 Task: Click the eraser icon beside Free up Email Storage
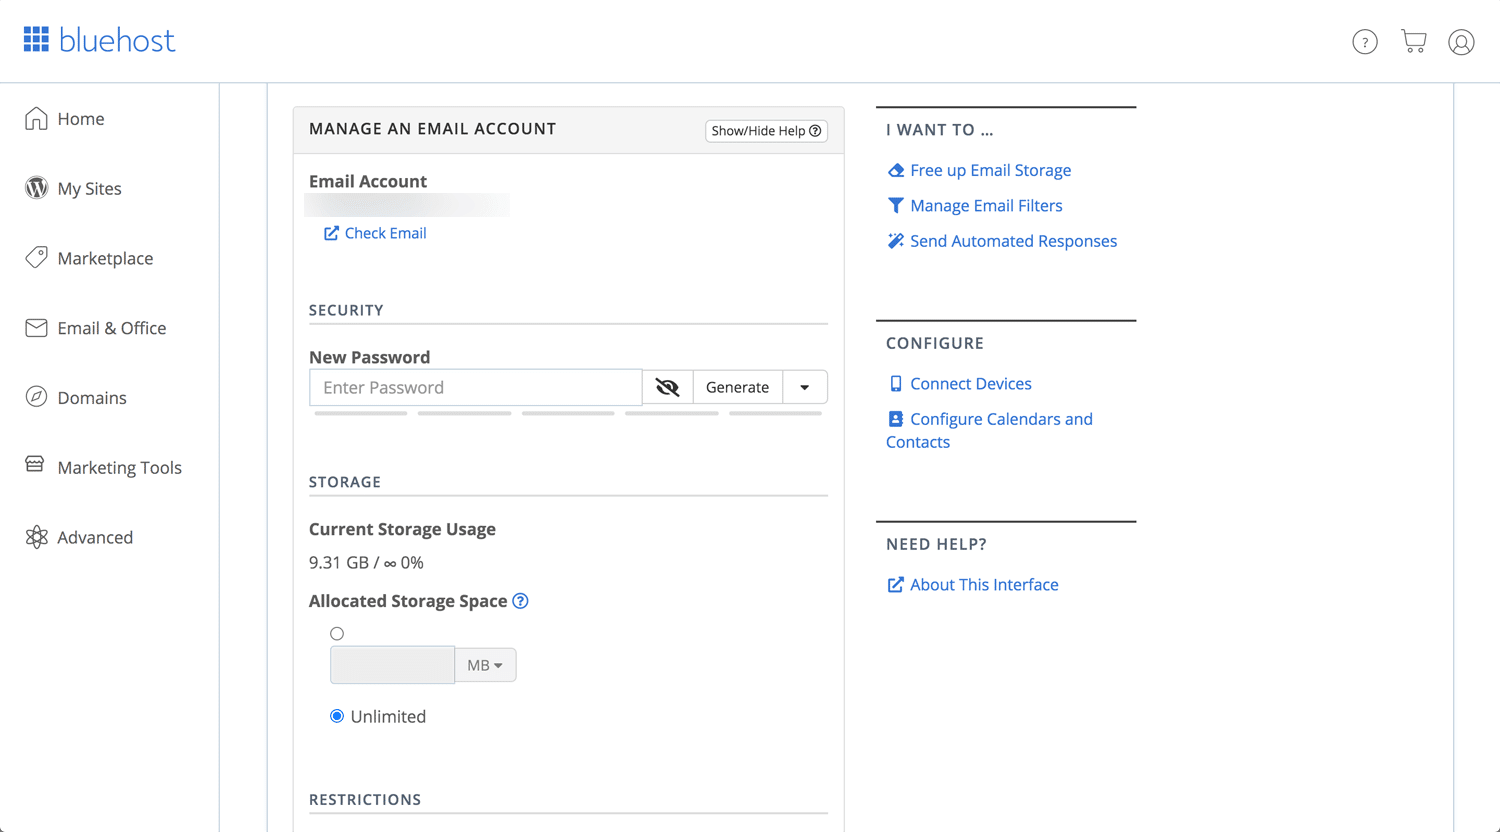click(x=896, y=171)
